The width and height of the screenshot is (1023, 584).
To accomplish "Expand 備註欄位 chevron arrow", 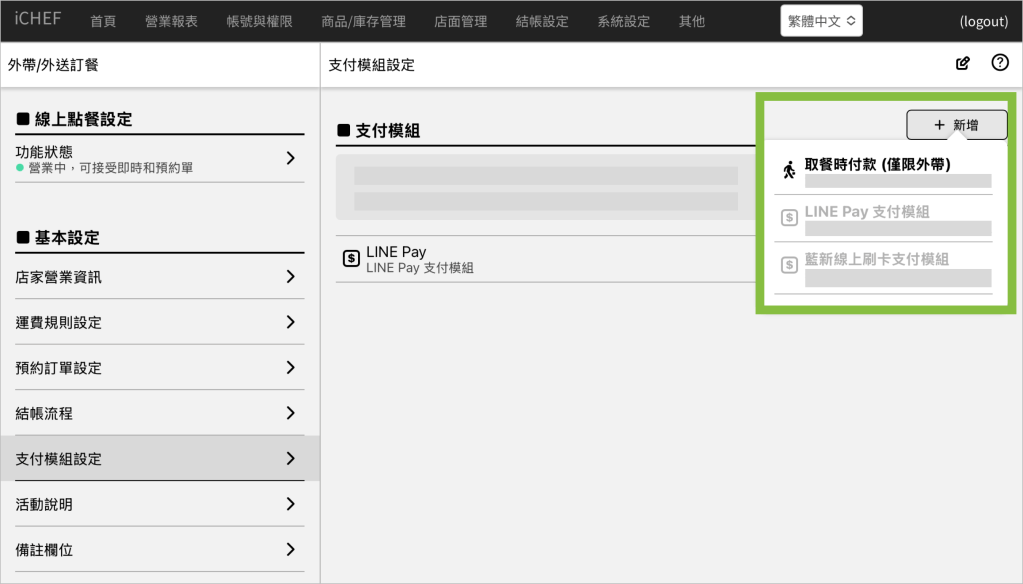I will (x=290, y=549).
